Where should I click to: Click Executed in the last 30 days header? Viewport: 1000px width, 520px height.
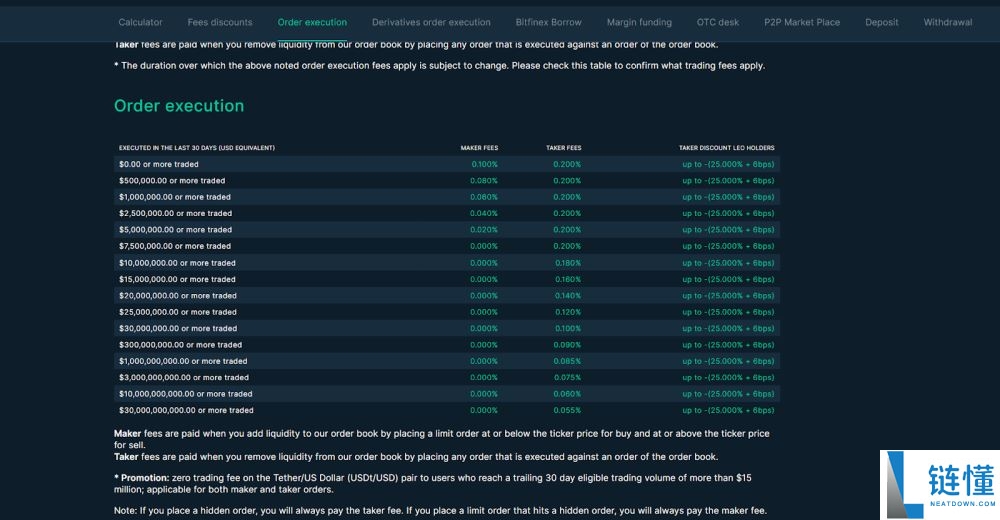click(x=196, y=148)
